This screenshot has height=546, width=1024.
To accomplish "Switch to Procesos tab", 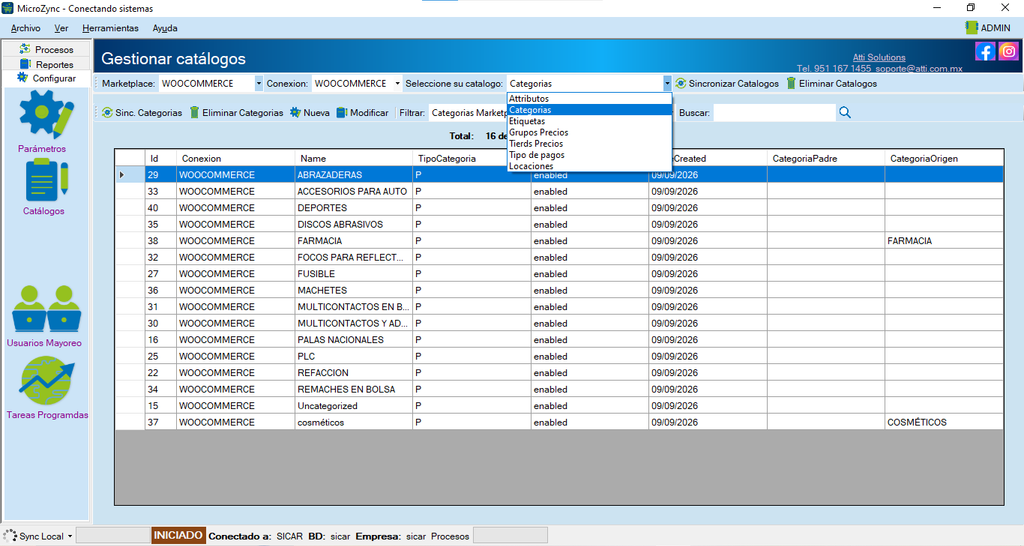I will [46, 49].
